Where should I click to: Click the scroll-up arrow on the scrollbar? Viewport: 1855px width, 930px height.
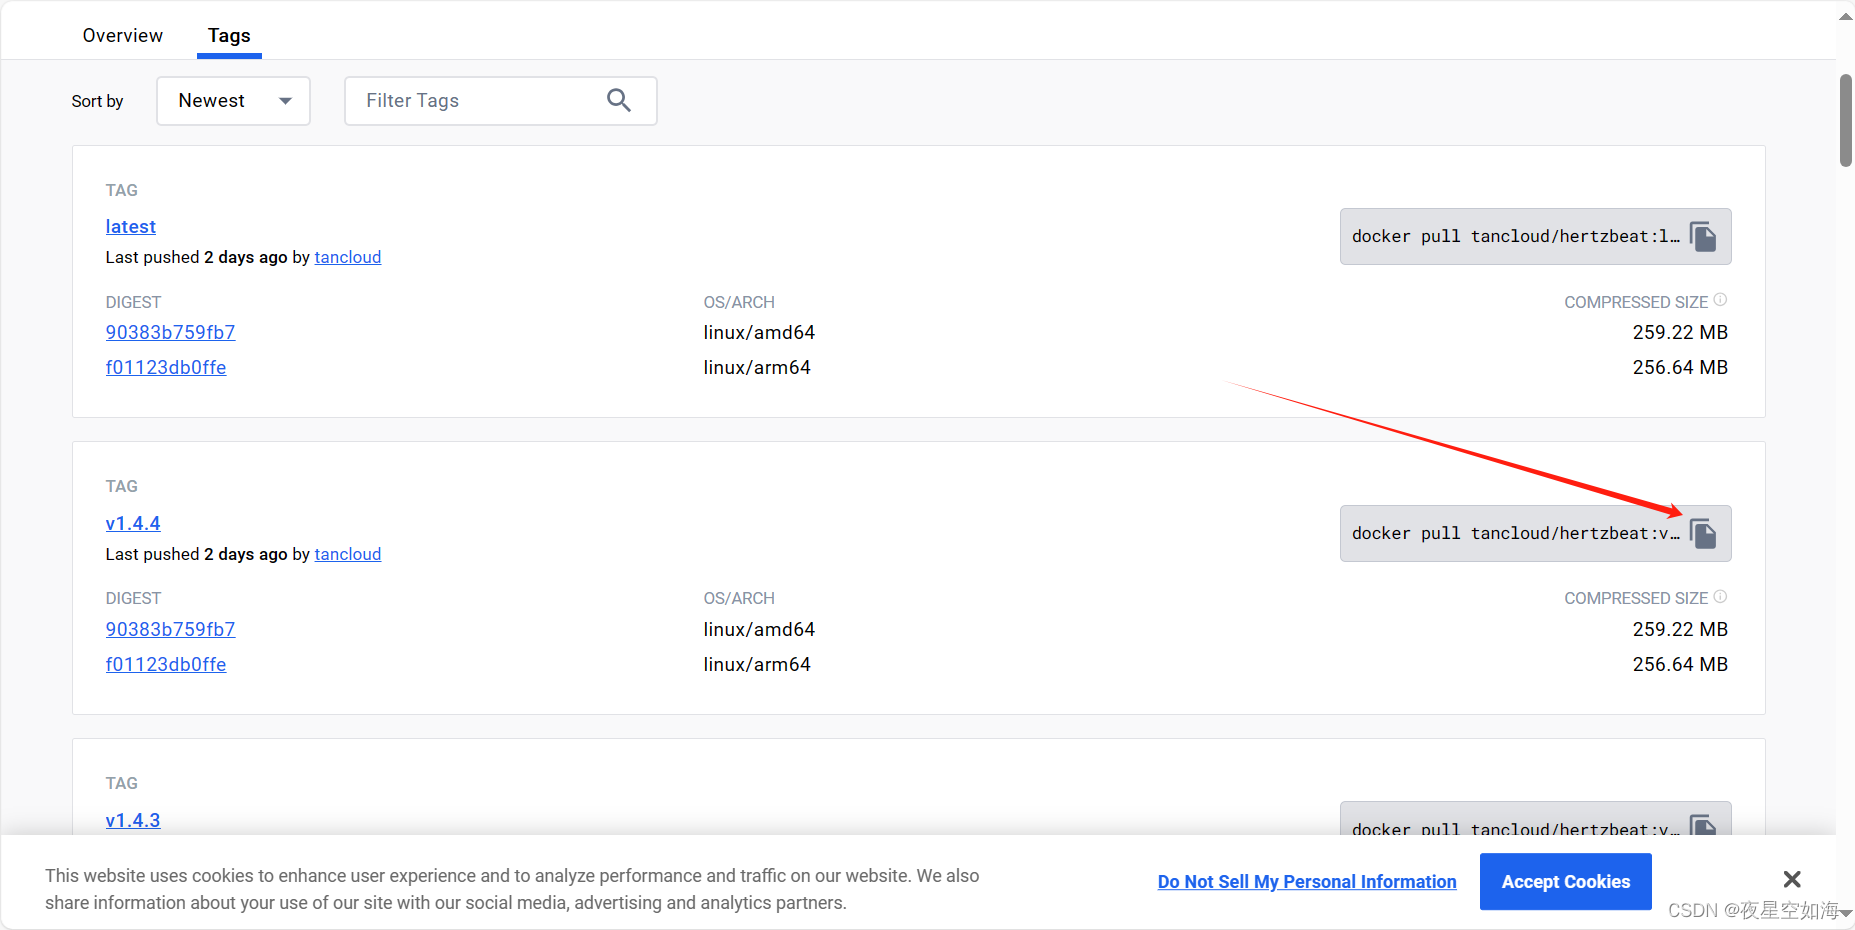tap(1843, 14)
